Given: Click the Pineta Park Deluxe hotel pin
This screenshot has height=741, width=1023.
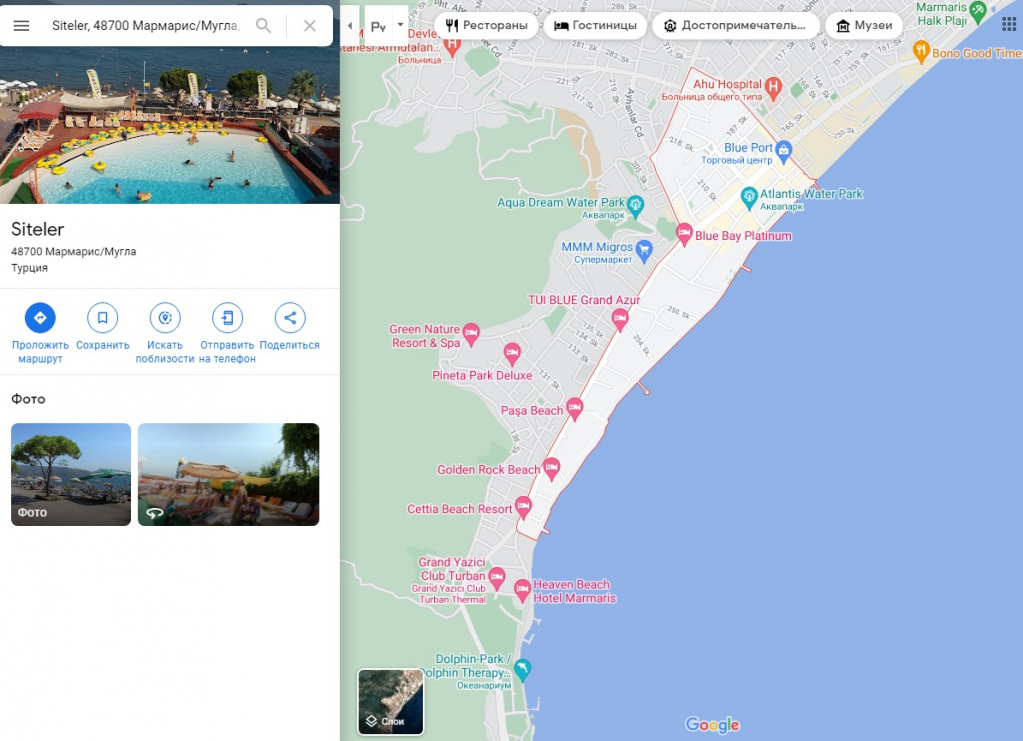Looking at the screenshot, I should tap(512, 354).
